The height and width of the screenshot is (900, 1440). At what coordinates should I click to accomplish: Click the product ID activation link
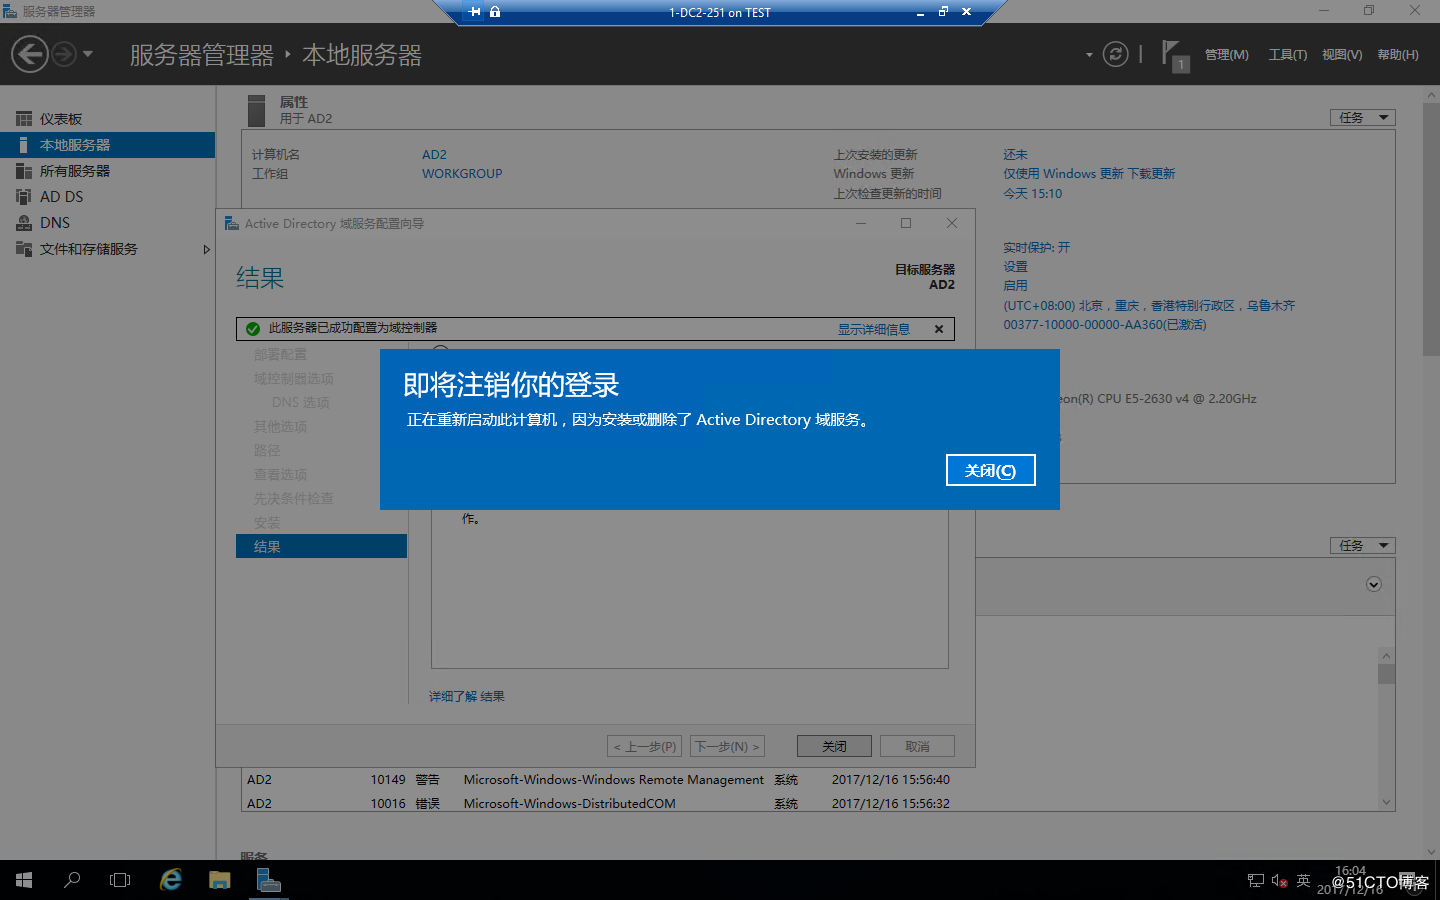point(1105,325)
